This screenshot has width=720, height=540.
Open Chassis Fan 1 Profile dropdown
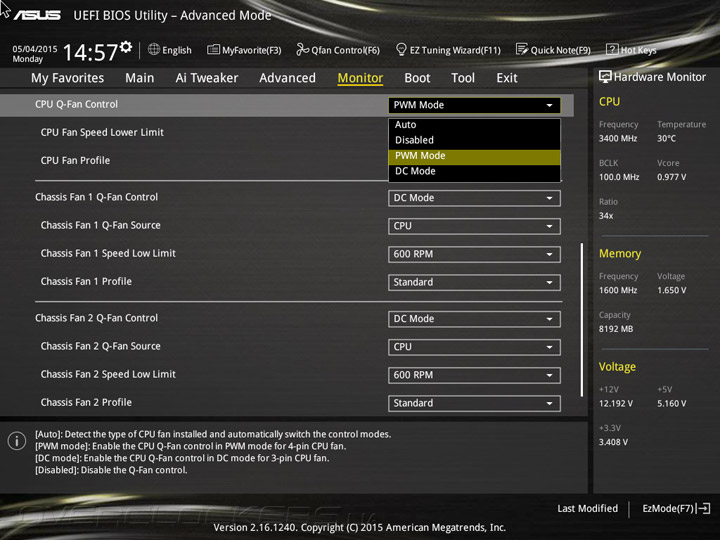tap(474, 282)
